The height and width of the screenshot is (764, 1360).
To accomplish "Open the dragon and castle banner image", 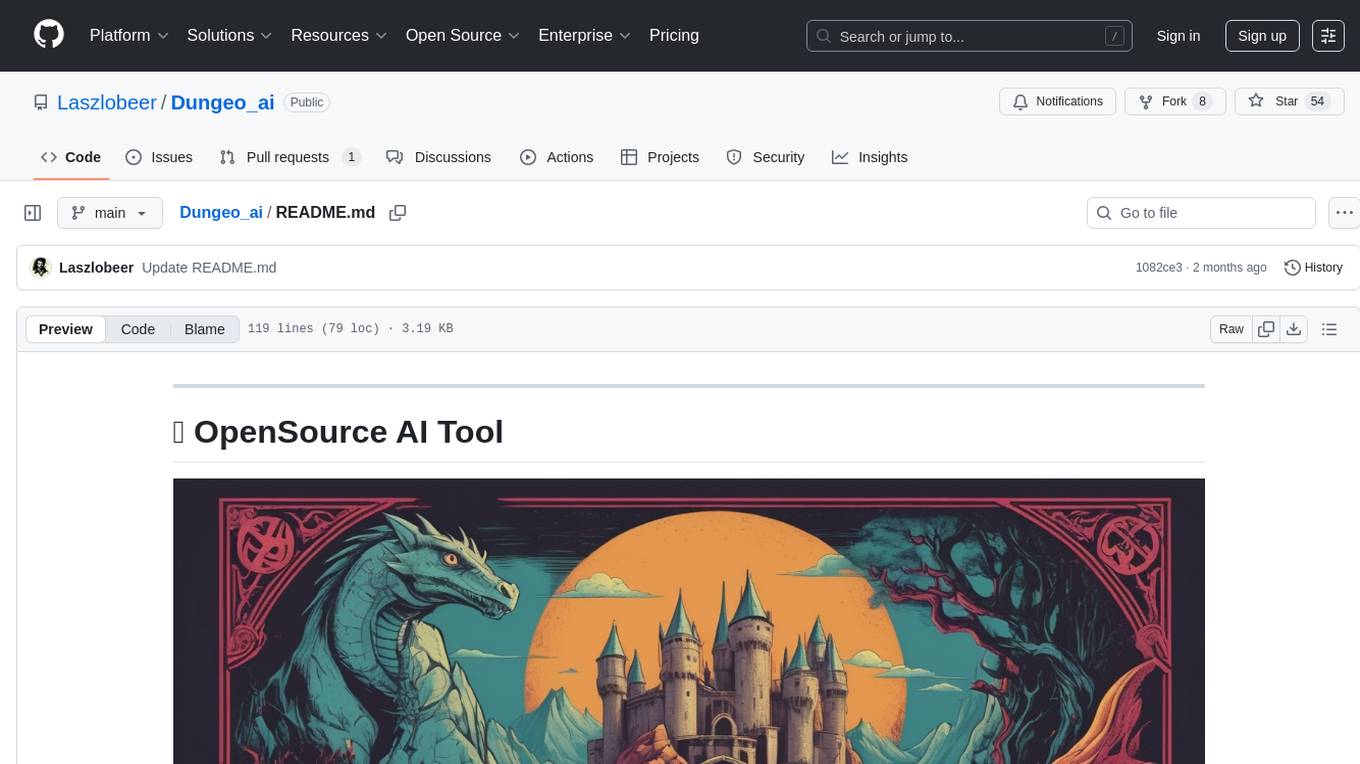I will point(689,621).
